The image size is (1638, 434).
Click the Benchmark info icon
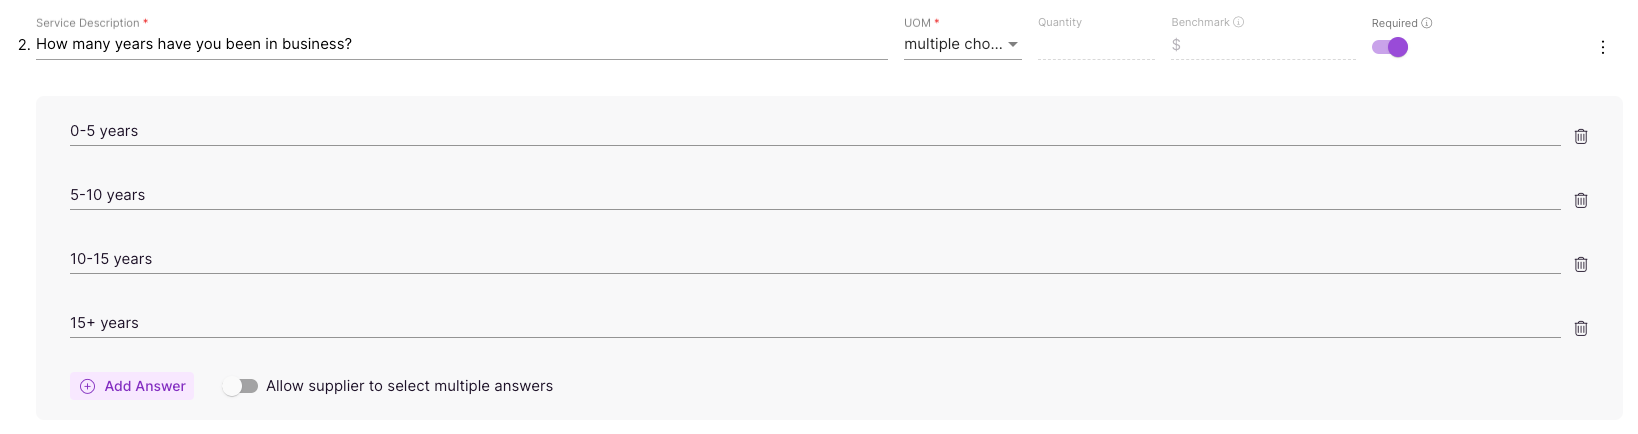tap(1239, 22)
